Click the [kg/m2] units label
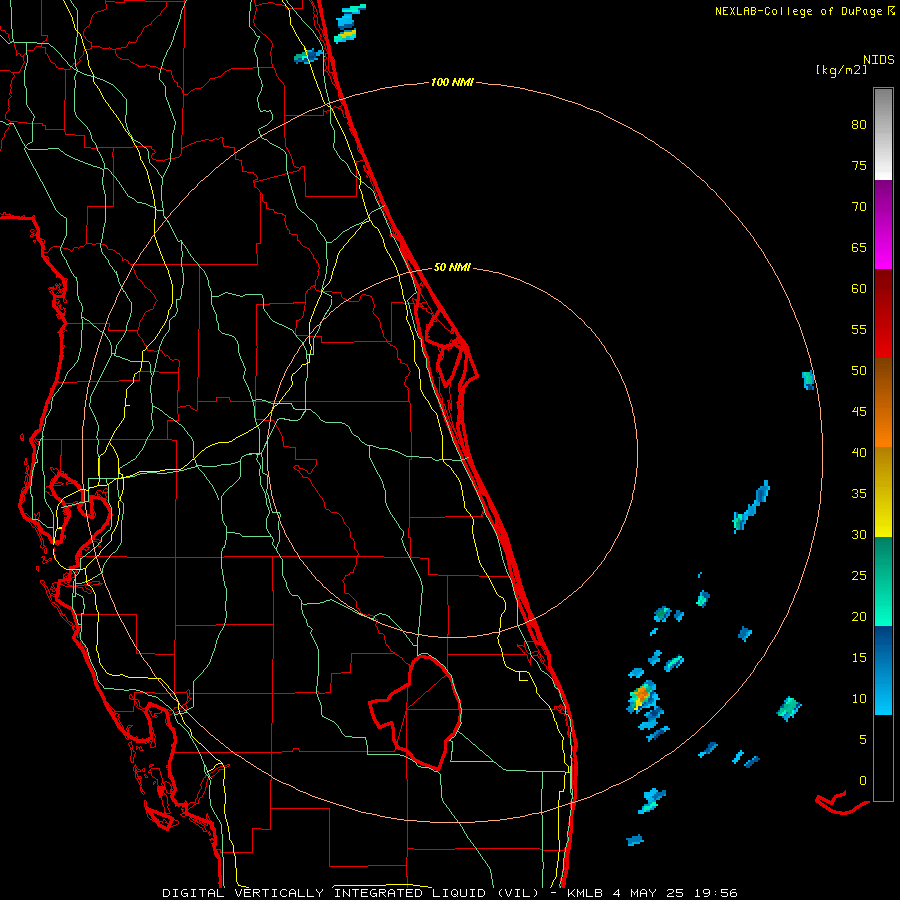The image size is (900, 900). pyautogui.click(x=841, y=70)
